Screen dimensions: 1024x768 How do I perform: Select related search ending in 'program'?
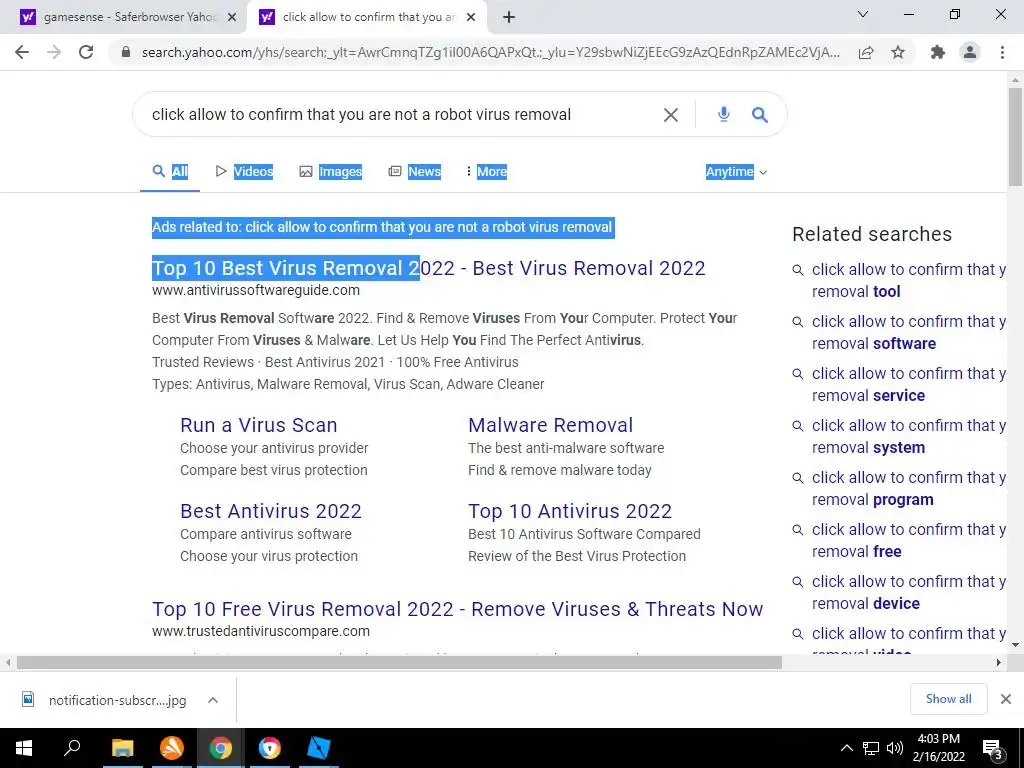(899, 488)
